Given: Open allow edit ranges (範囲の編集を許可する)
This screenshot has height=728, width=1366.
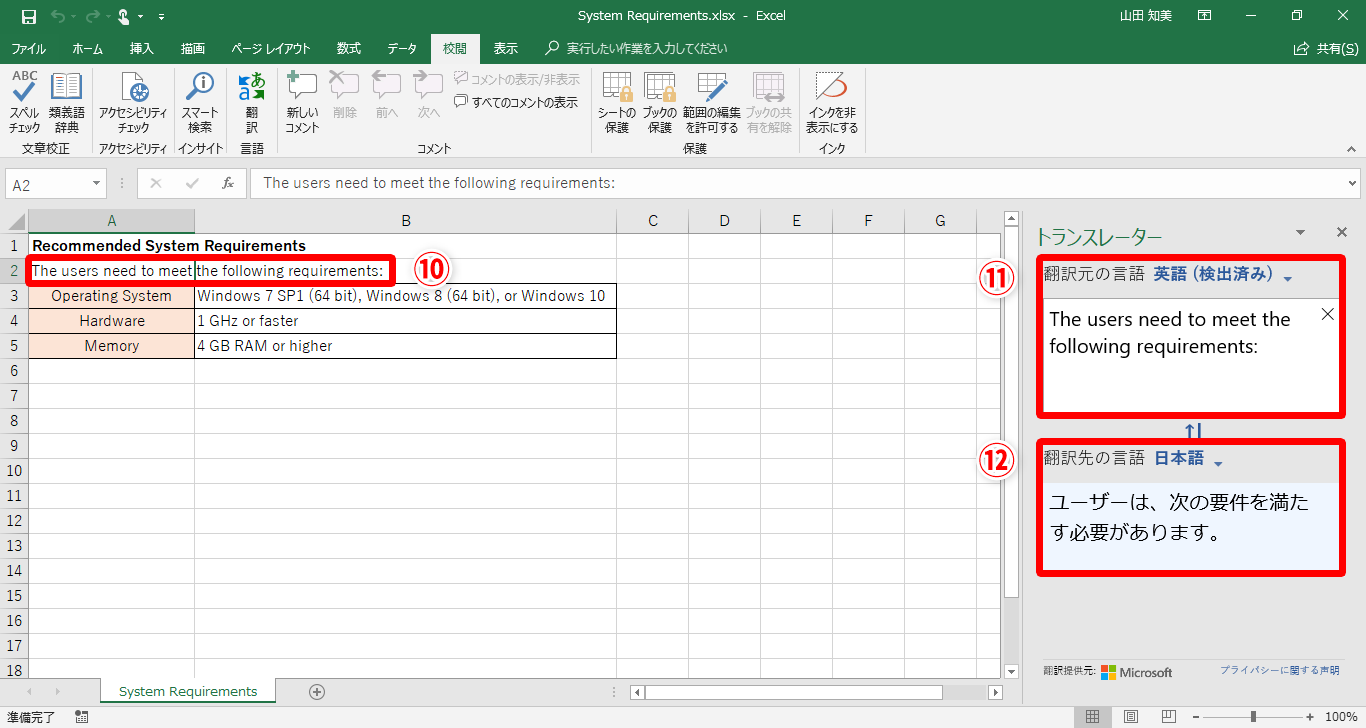Looking at the screenshot, I should click(712, 102).
